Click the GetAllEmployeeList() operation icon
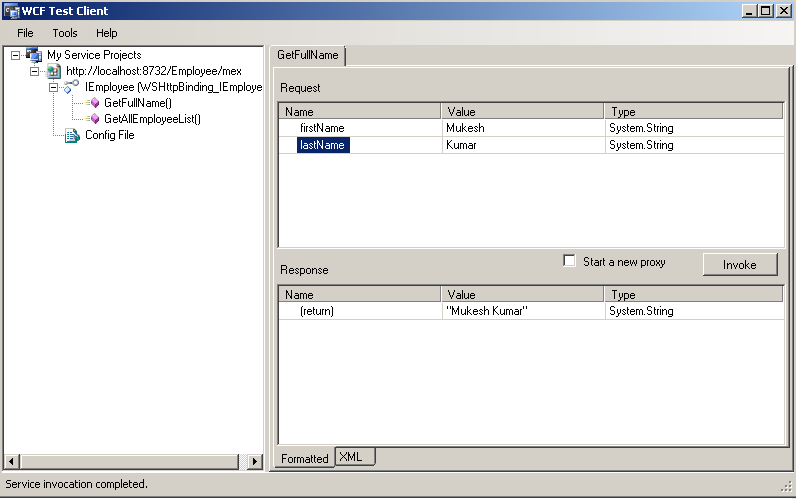The image size is (796, 499). tap(93, 119)
